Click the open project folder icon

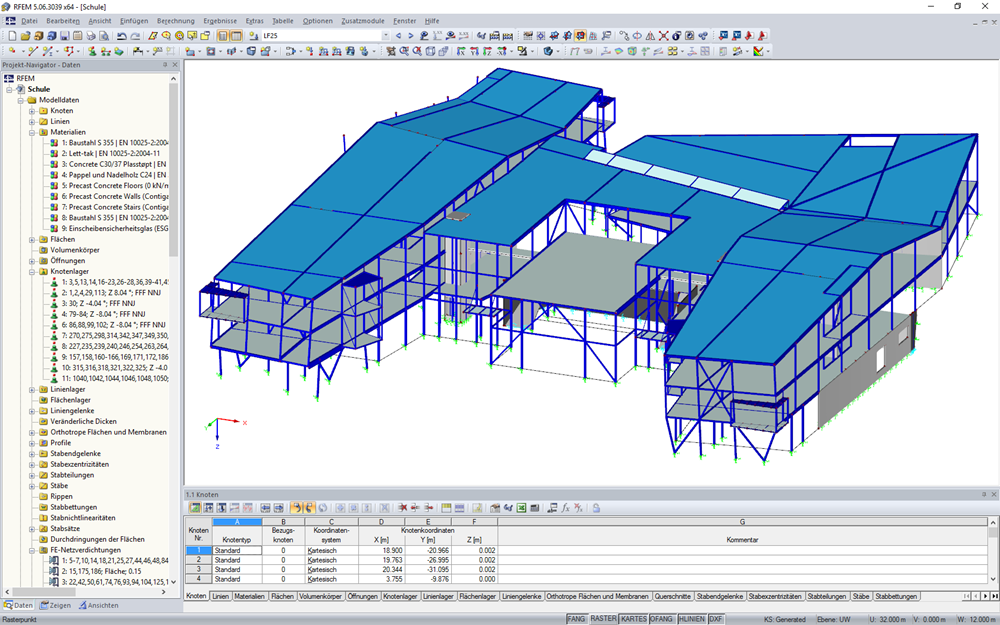tap(25, 37)
